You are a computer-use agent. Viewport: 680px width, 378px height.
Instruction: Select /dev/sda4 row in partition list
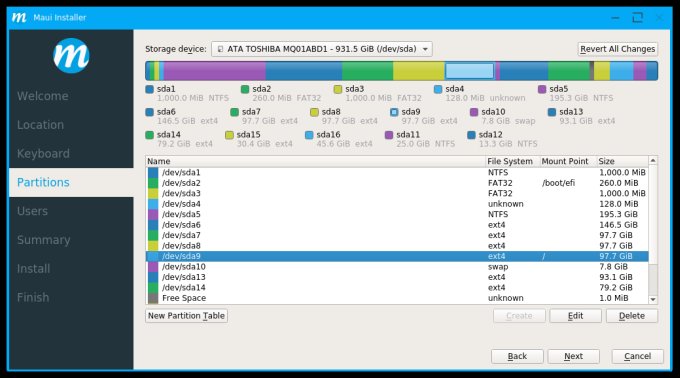tap(397, 204)
